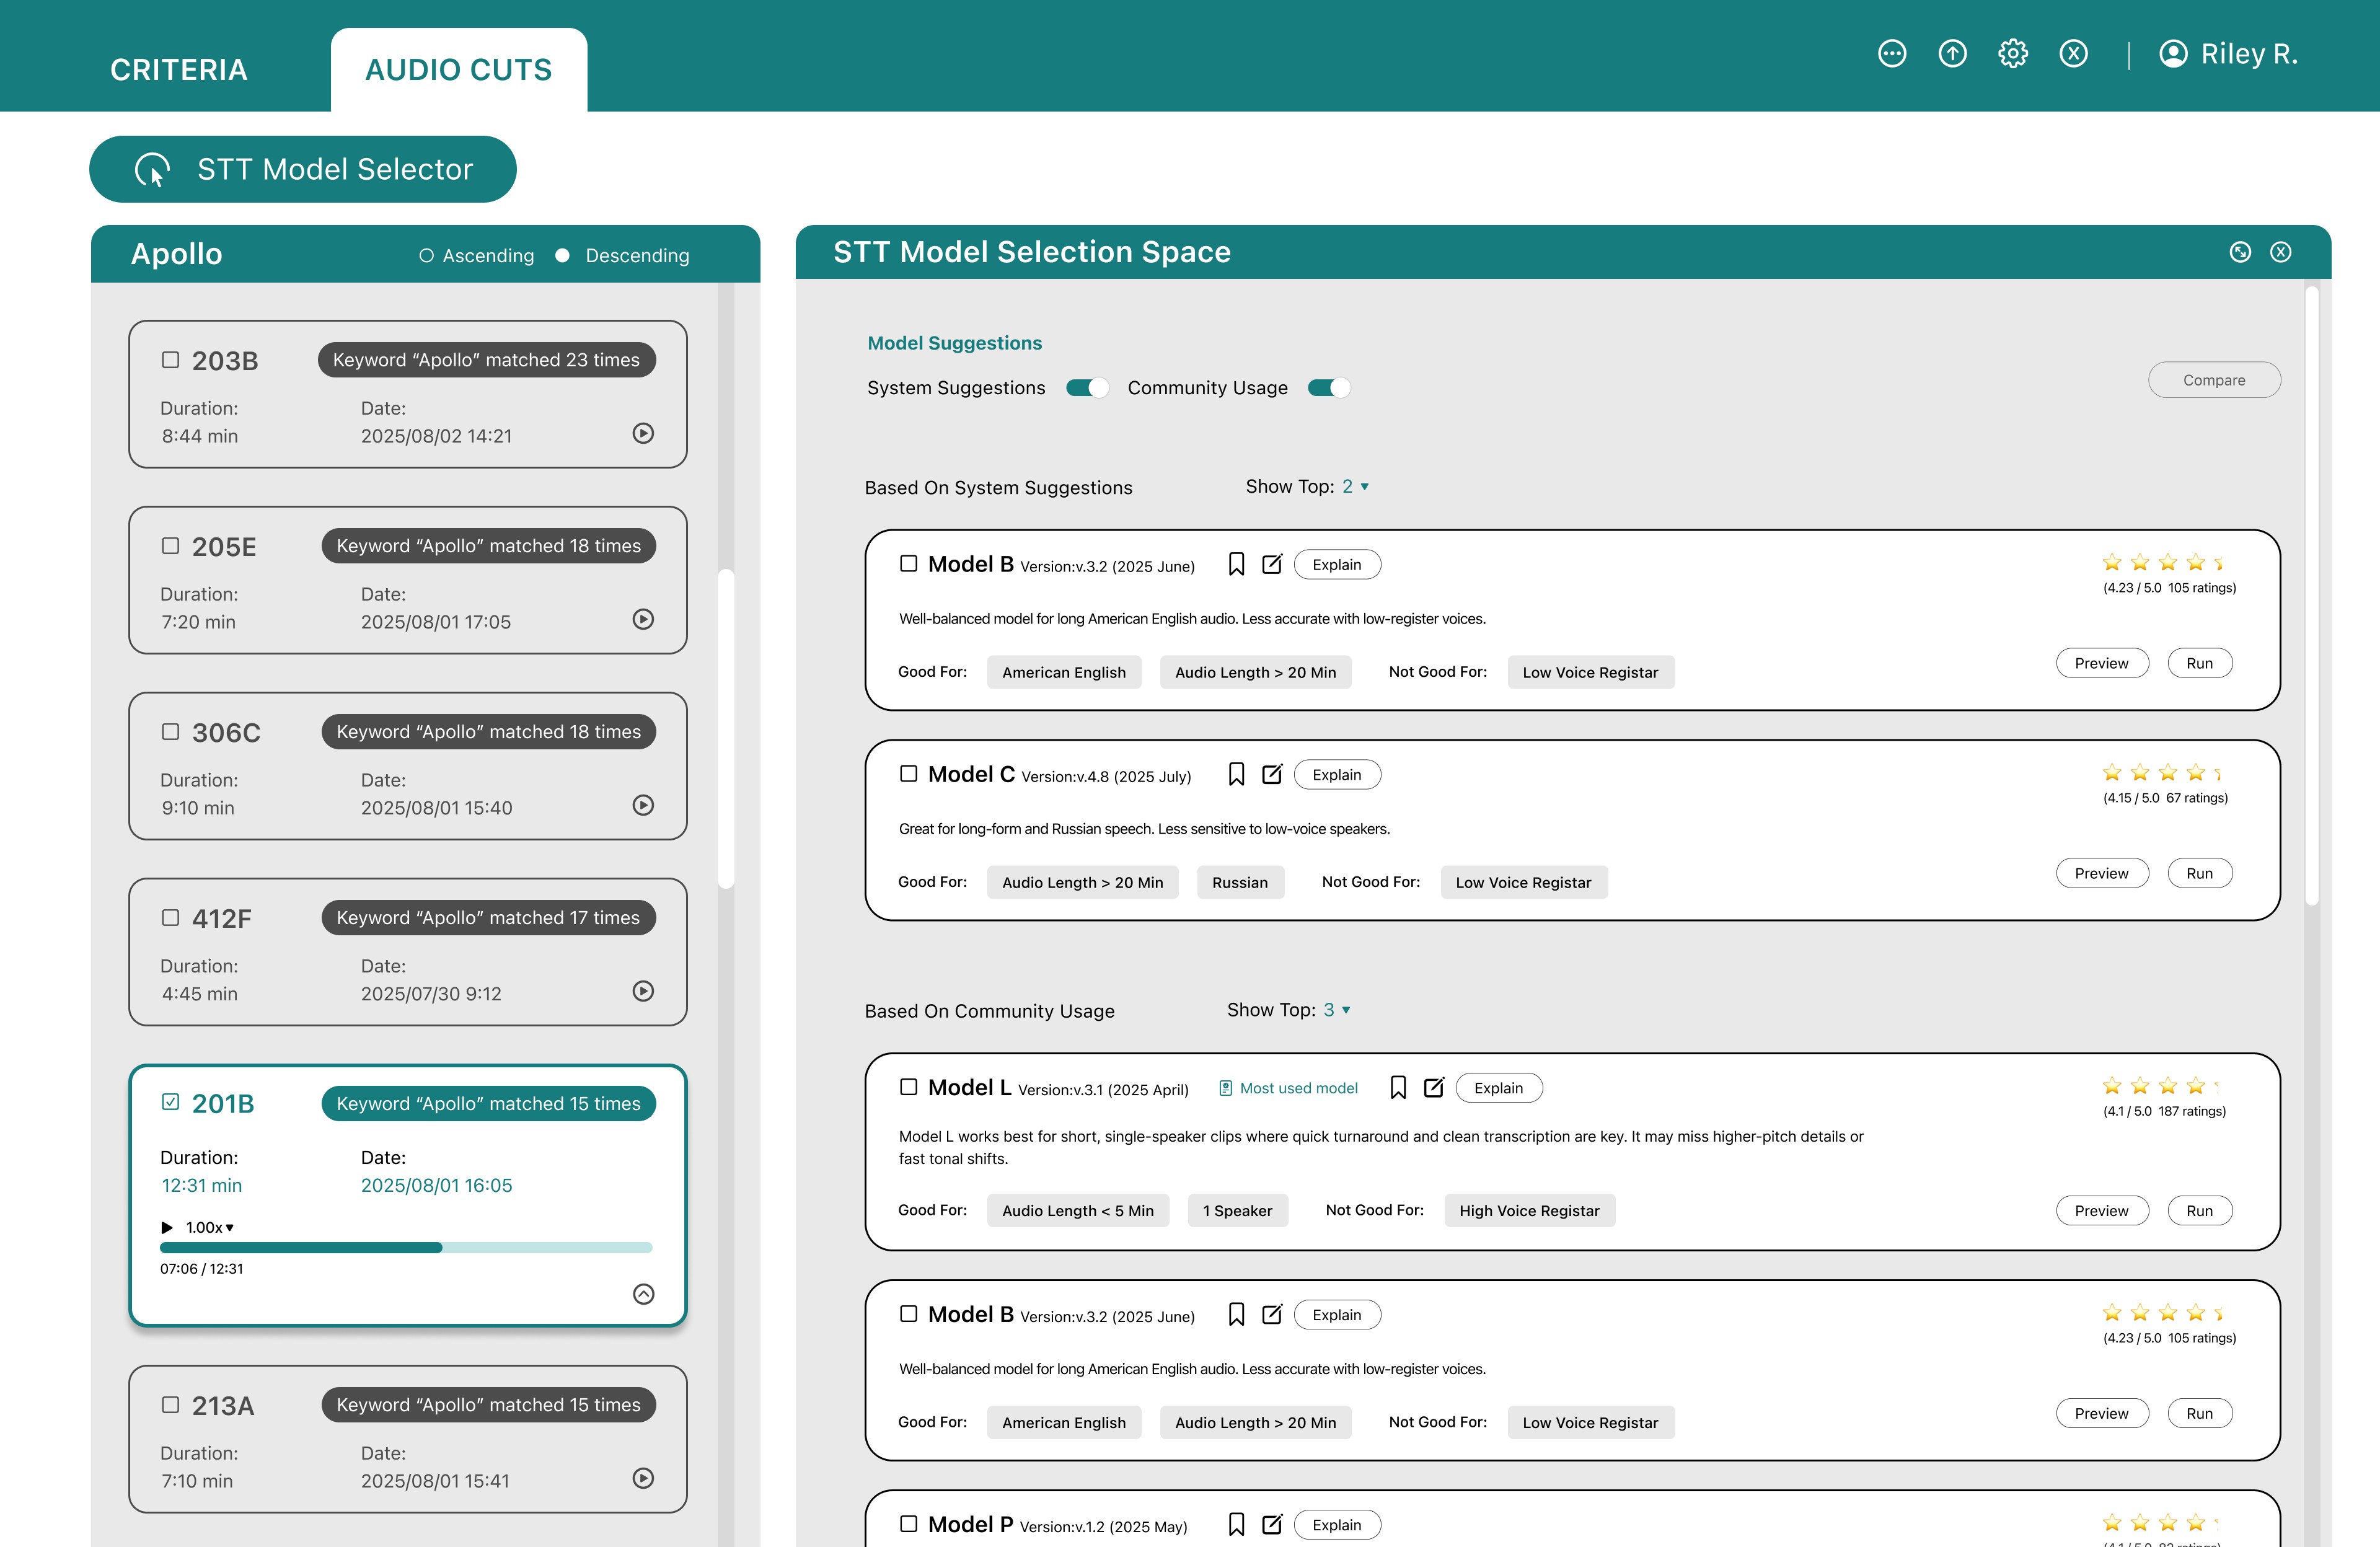Run Model C from system suggestions
This screenshot has height=1547, width=2380.
point(2199,873)
